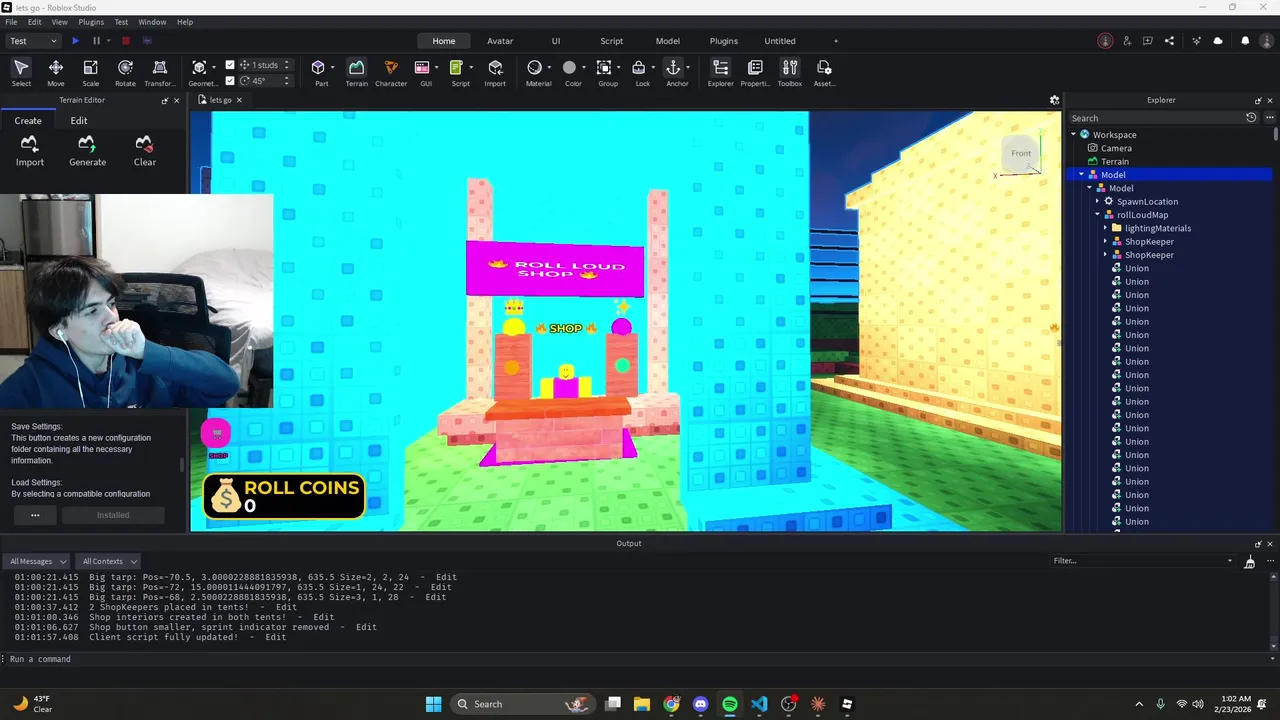Viewport: 1280px width, 720px height.
Task: Open the Plugins menu
Action: tap(91, 22)
